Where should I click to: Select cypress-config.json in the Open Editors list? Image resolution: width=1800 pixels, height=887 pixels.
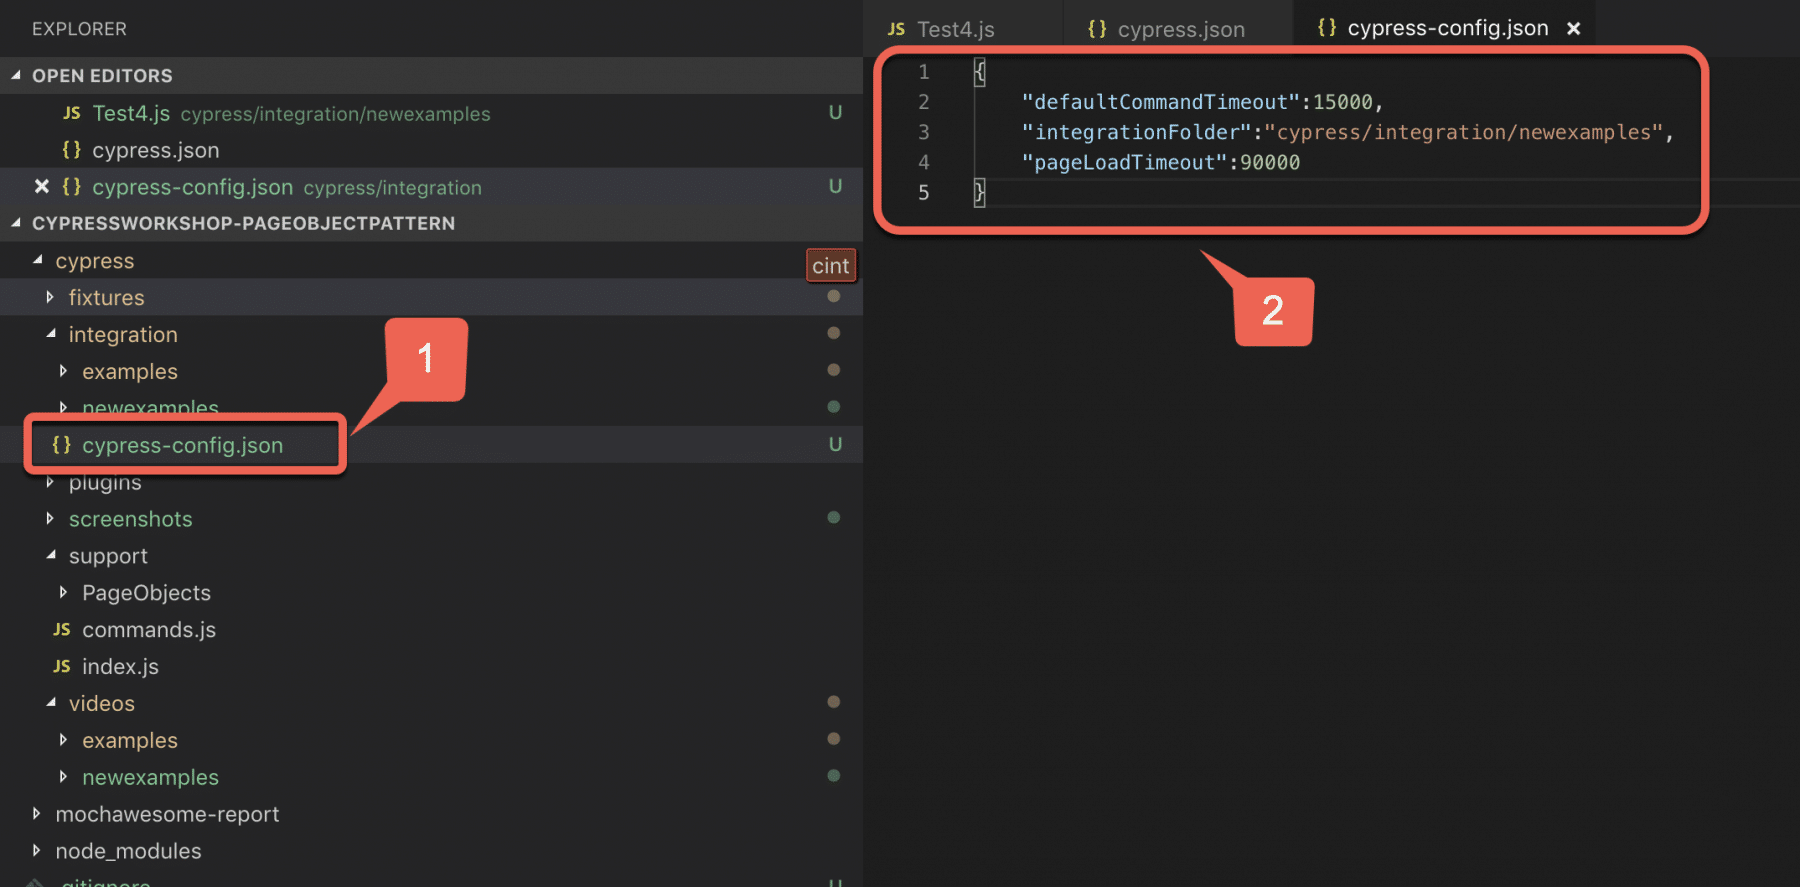(431, 187)
